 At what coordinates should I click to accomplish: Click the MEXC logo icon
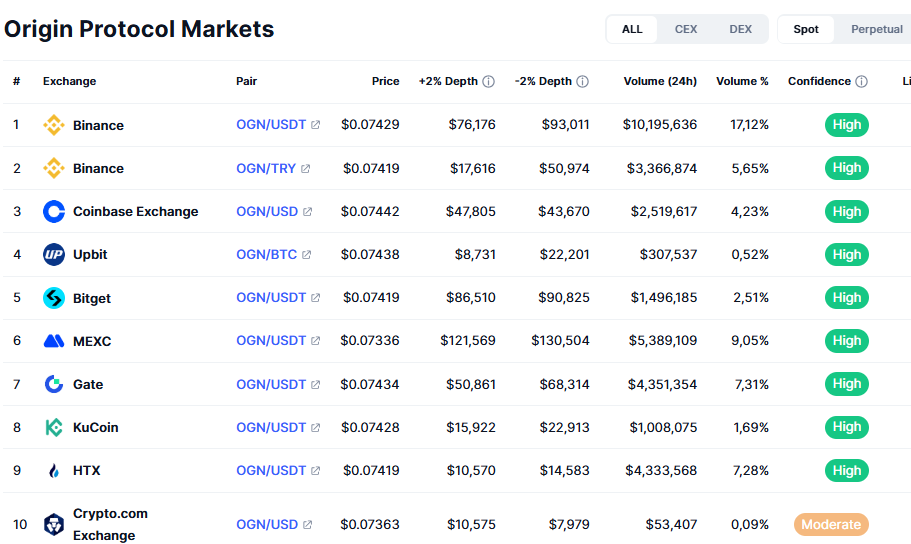(x=54, y=341)
